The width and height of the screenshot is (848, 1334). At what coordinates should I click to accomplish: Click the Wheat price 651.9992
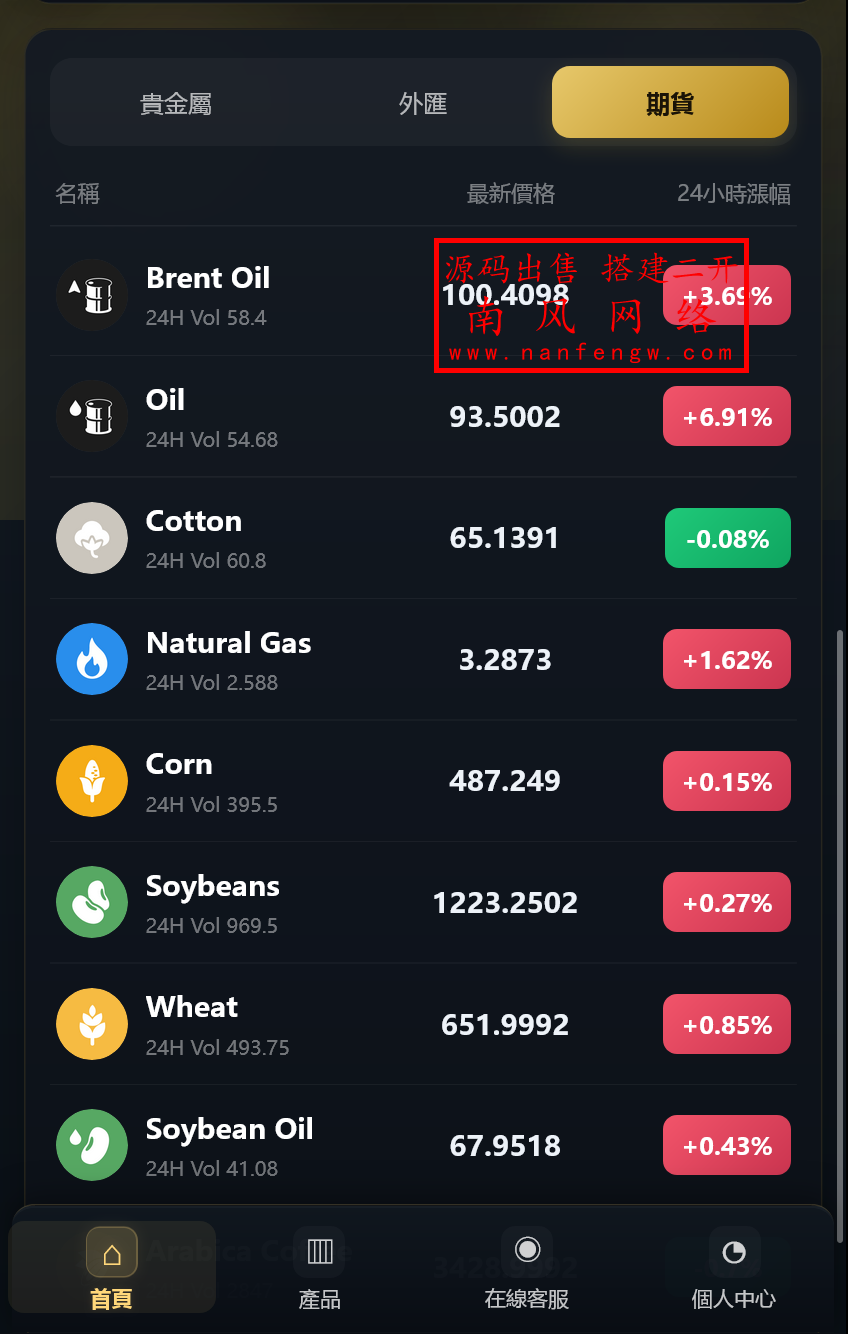tap(505, 1025)
